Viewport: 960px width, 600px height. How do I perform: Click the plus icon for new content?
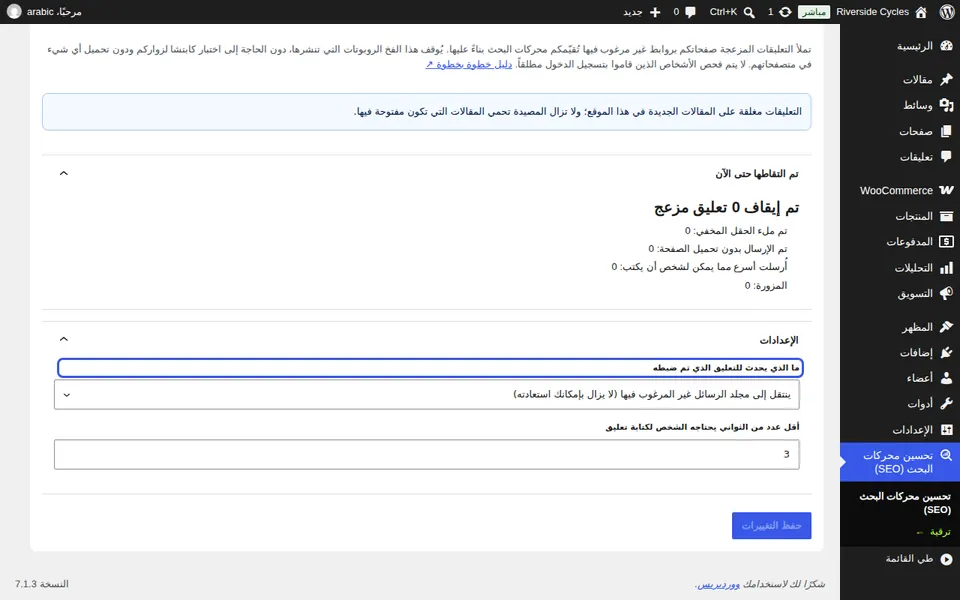(x=655, y=12)
